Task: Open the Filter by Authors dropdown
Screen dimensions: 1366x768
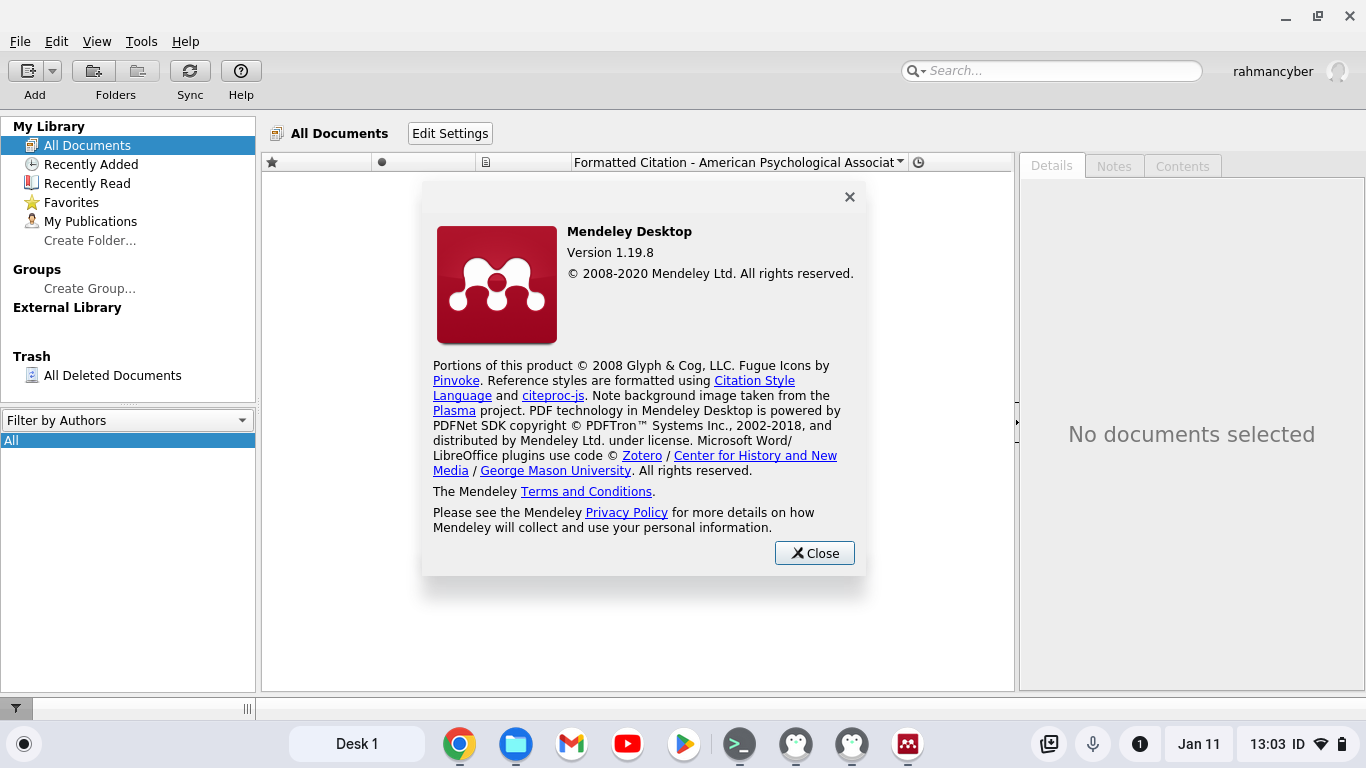Action: (128, 420)
